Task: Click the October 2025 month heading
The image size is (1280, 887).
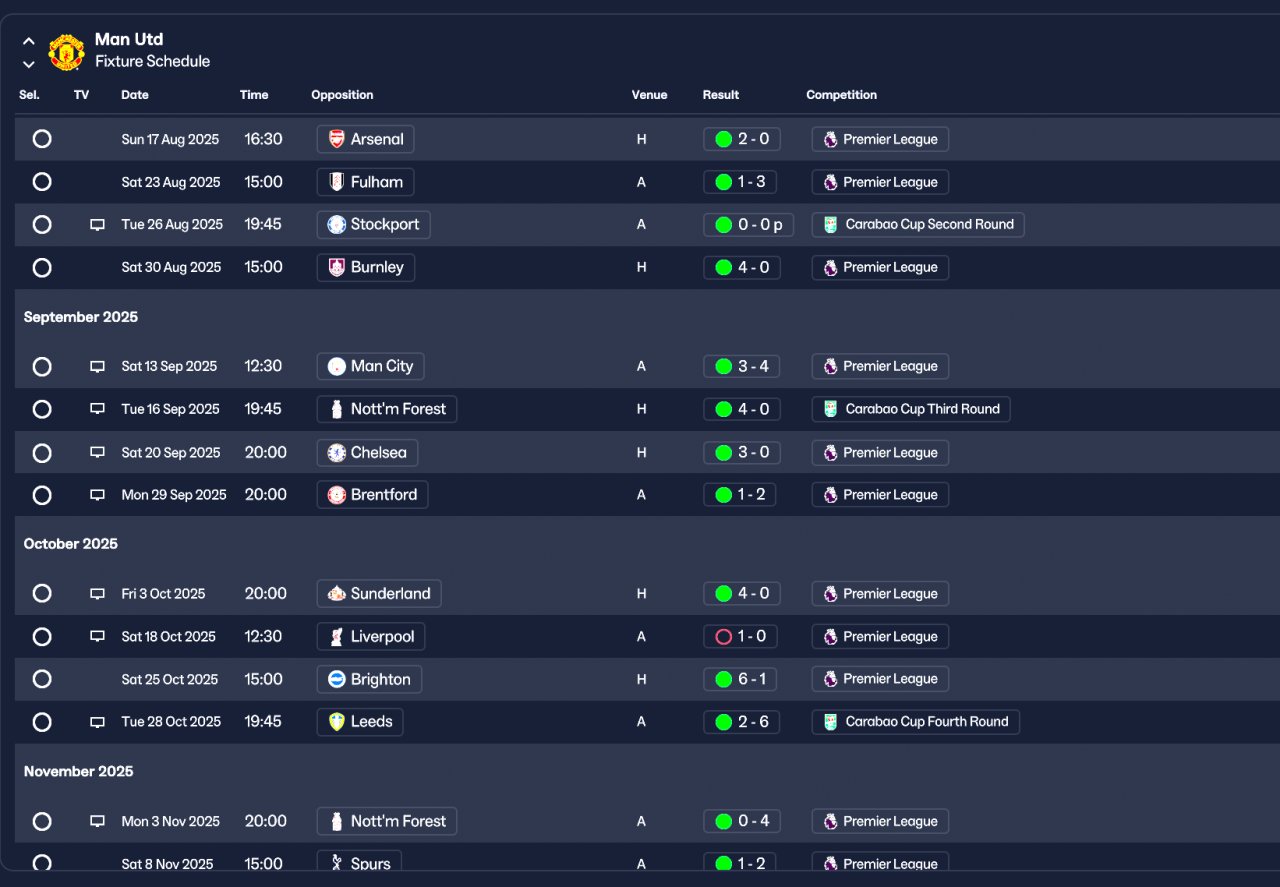Action: coord(71,544)
